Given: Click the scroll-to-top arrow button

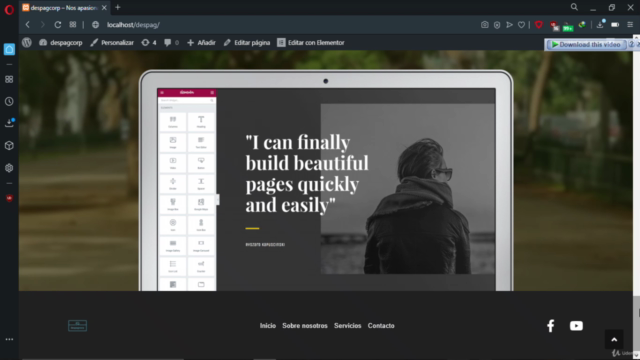Looking at the screenshot, I should 614,339.
